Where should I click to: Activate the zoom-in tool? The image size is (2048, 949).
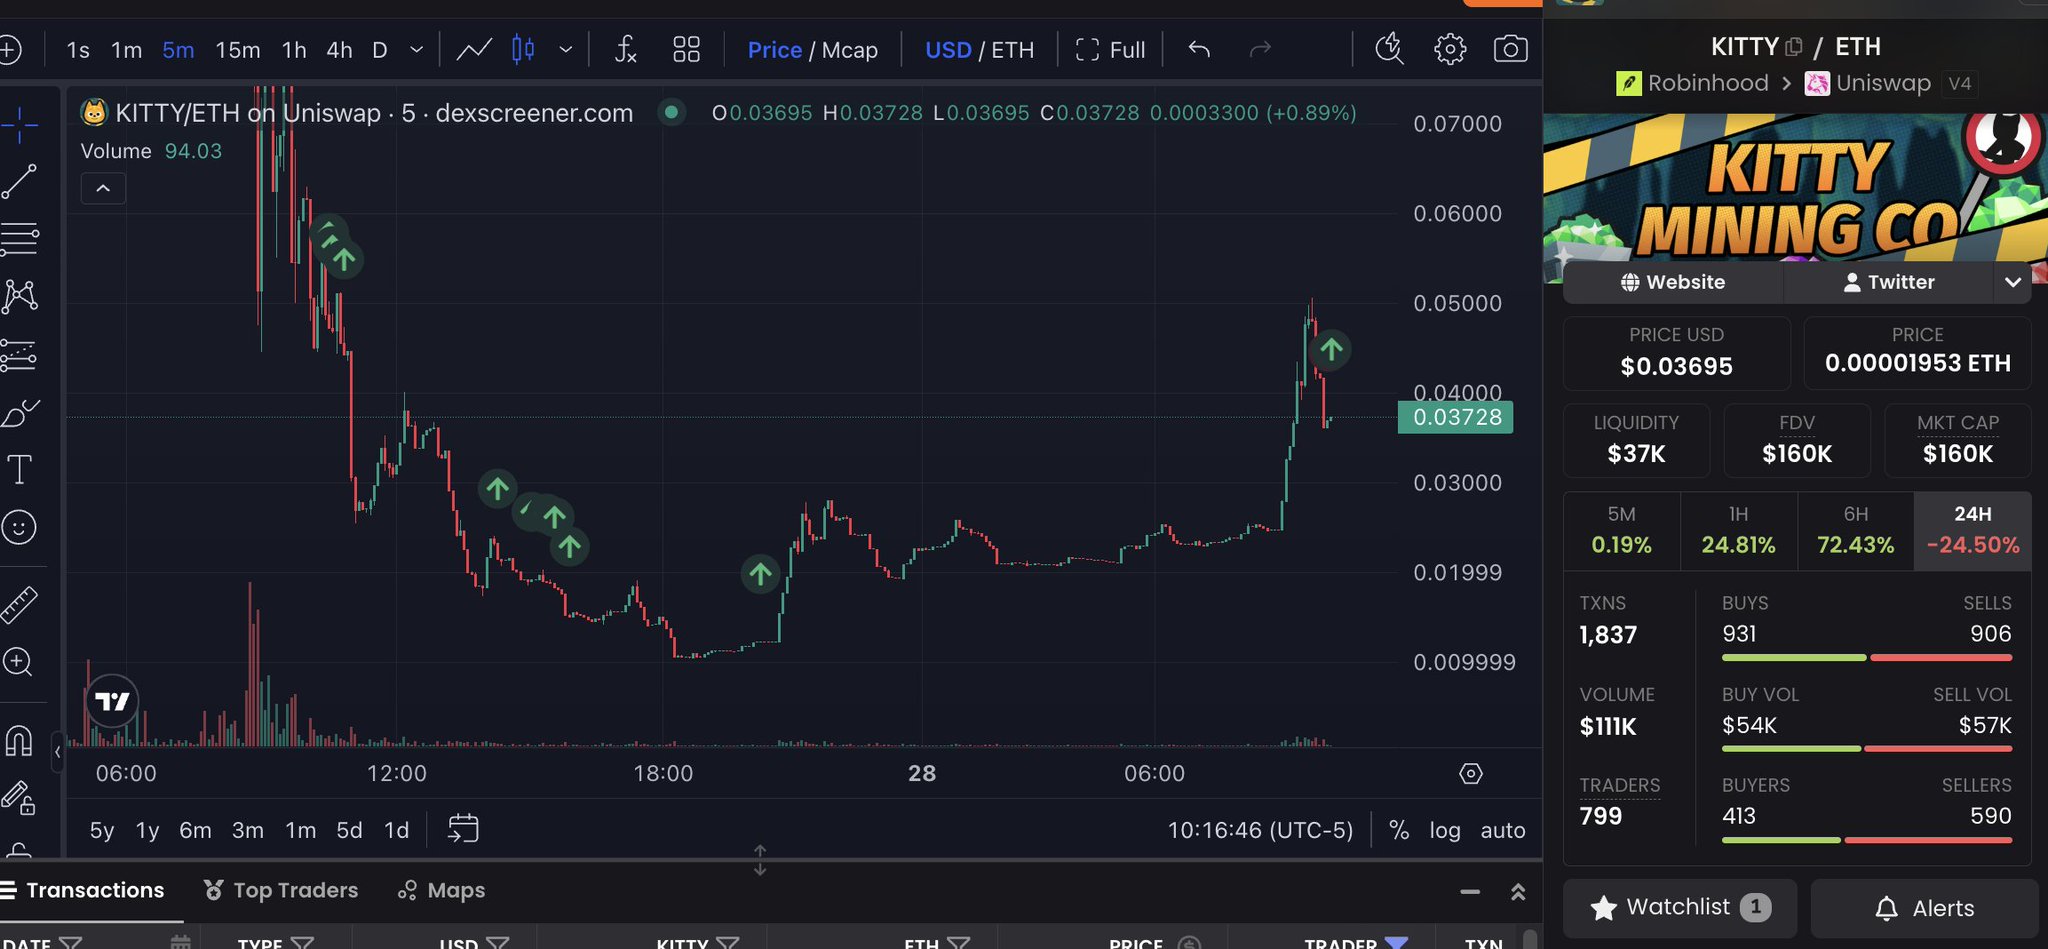coord(19,662)
